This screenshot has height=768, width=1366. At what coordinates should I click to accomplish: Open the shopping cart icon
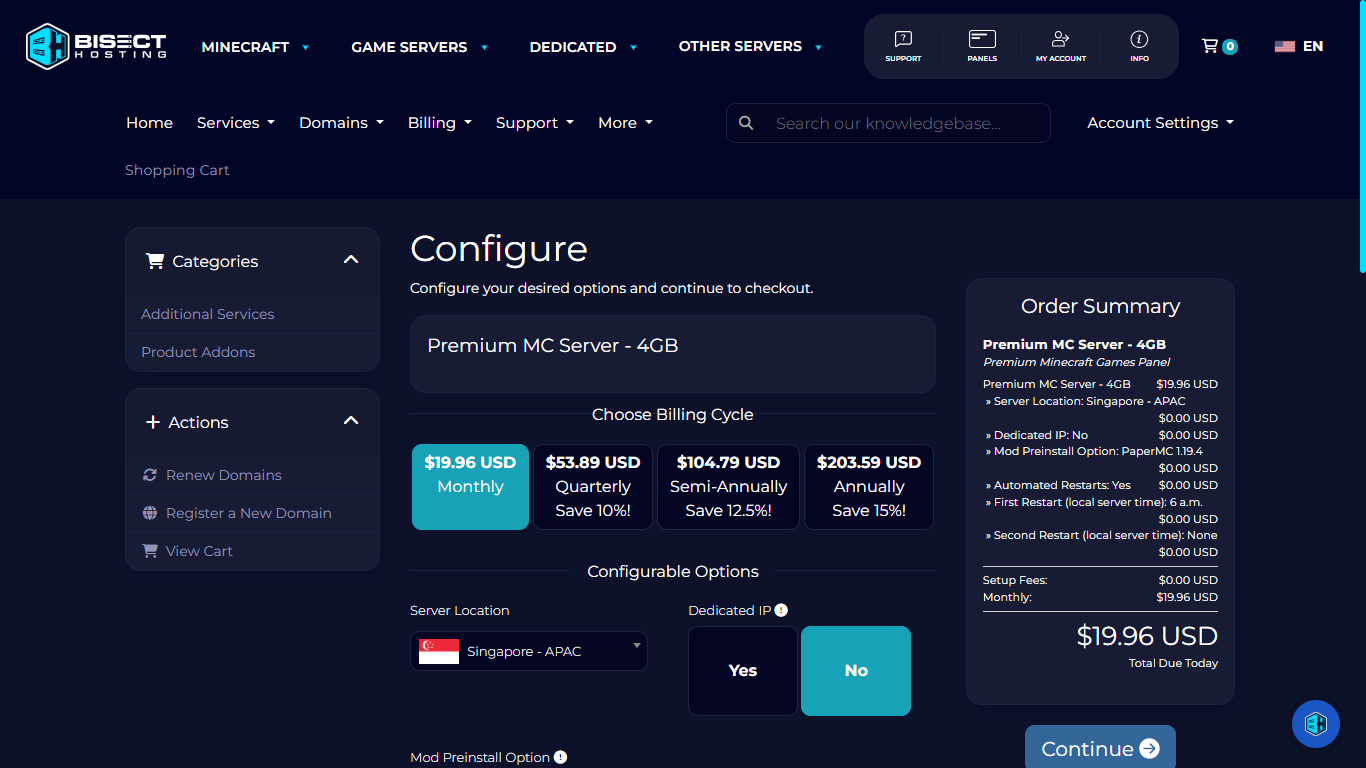pos(1213,46)
